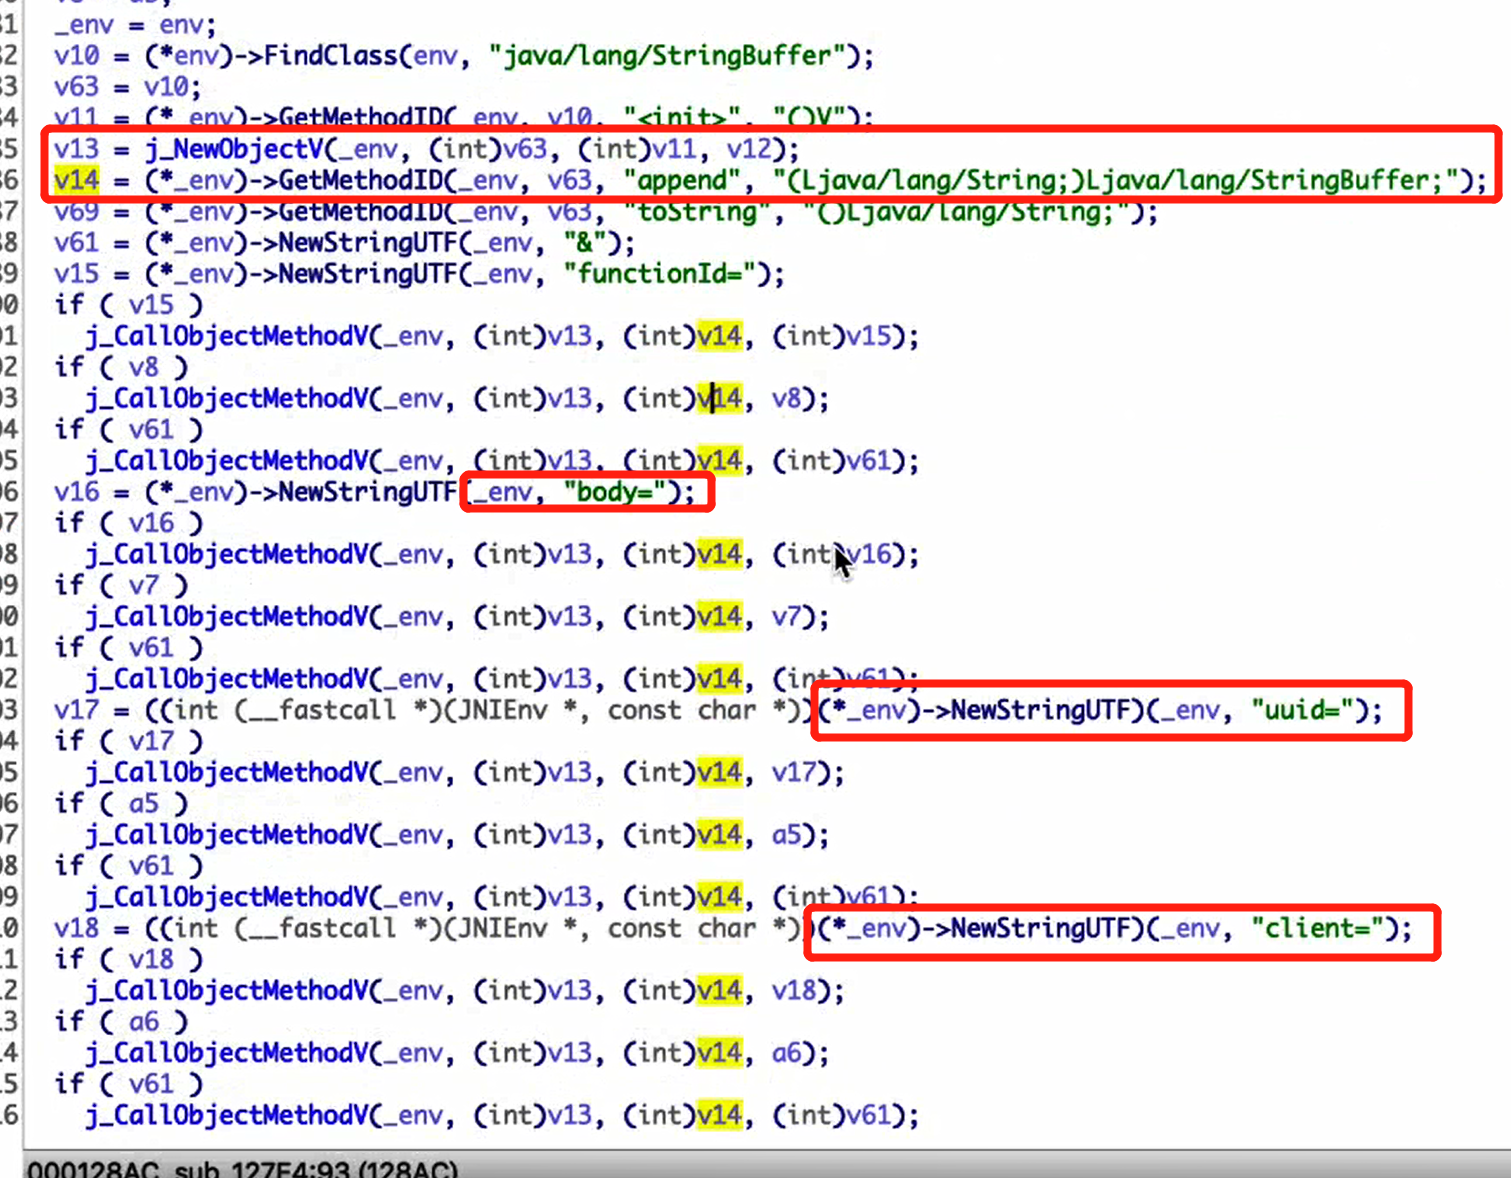The image size is (1511, 1178).
Task: Select parameter a5 in the CallObjectMethodV call
Action: (788, 834)
